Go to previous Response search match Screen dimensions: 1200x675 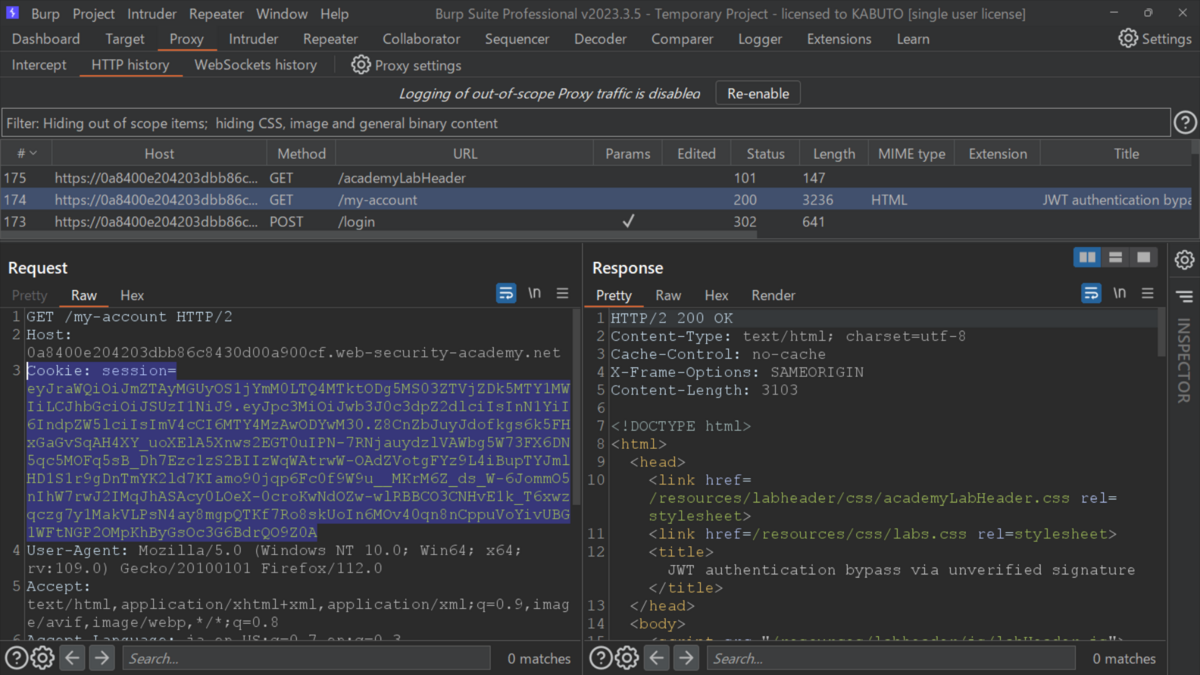pyautogui.click(x=657, y=658)
